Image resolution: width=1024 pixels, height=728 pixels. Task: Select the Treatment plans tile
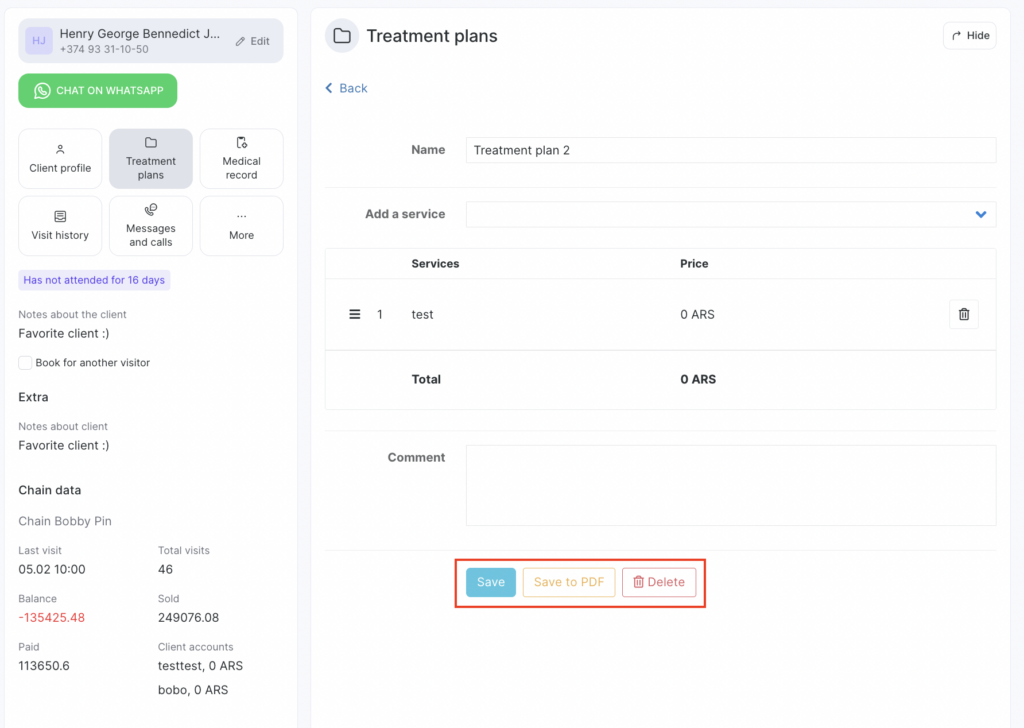[150, 158]
